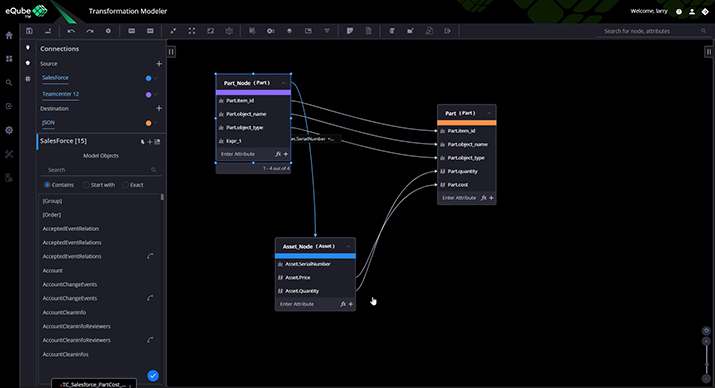Click the Teamcenter 12 purple color dot
715x388 pixels.
point(148,95)
